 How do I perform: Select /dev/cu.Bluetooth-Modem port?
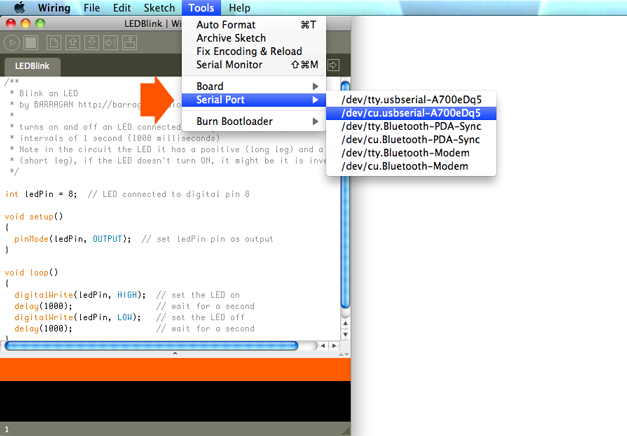coord(411,166)
